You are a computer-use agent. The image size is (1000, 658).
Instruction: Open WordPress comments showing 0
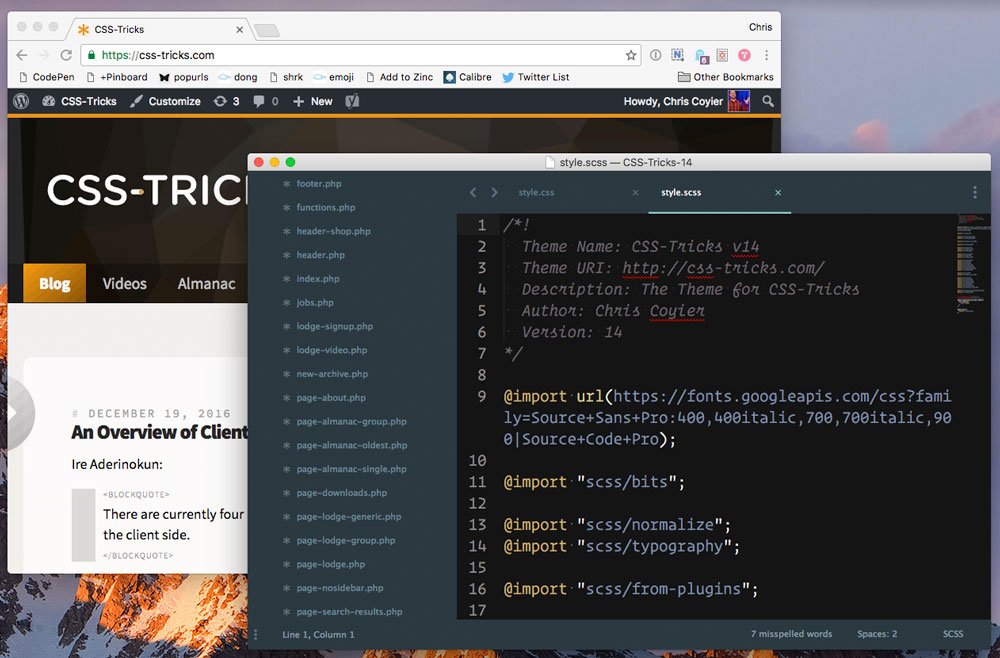coord(266,101)
